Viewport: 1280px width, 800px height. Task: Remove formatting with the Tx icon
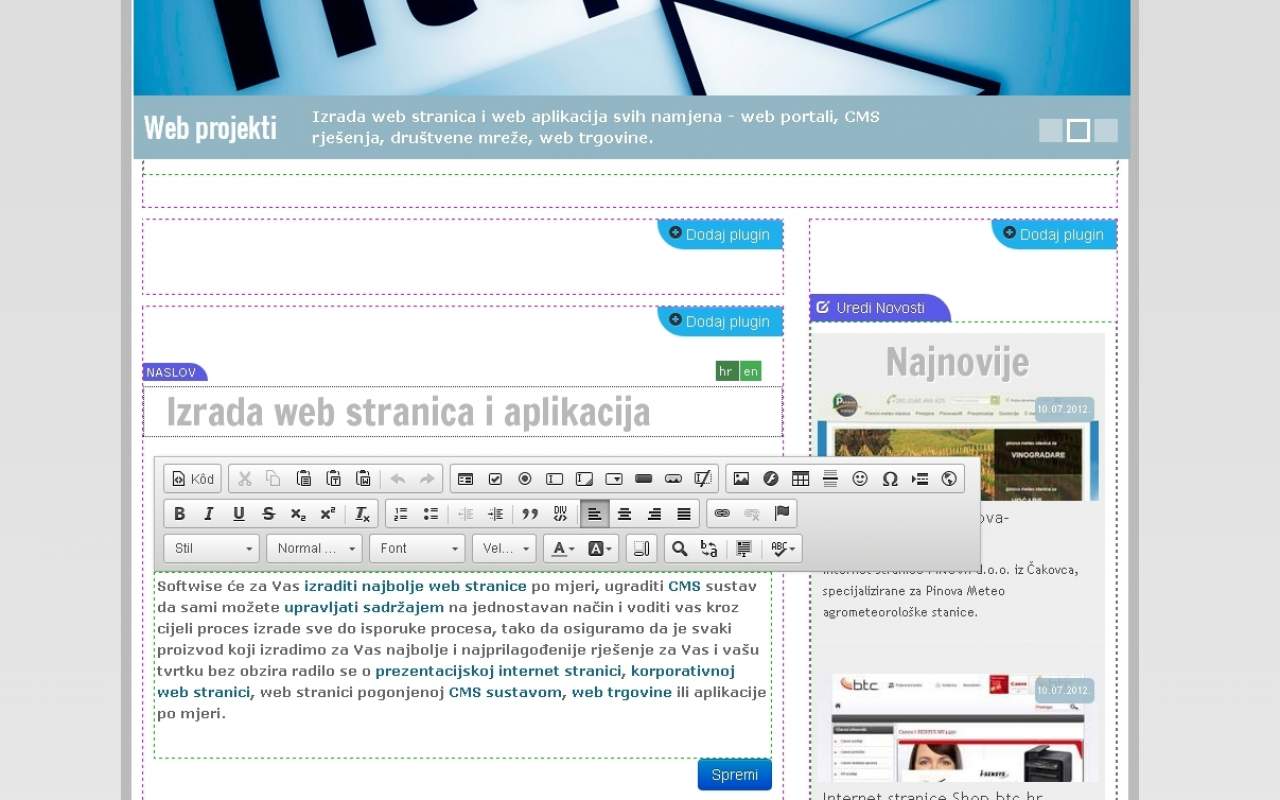[362, 514]
